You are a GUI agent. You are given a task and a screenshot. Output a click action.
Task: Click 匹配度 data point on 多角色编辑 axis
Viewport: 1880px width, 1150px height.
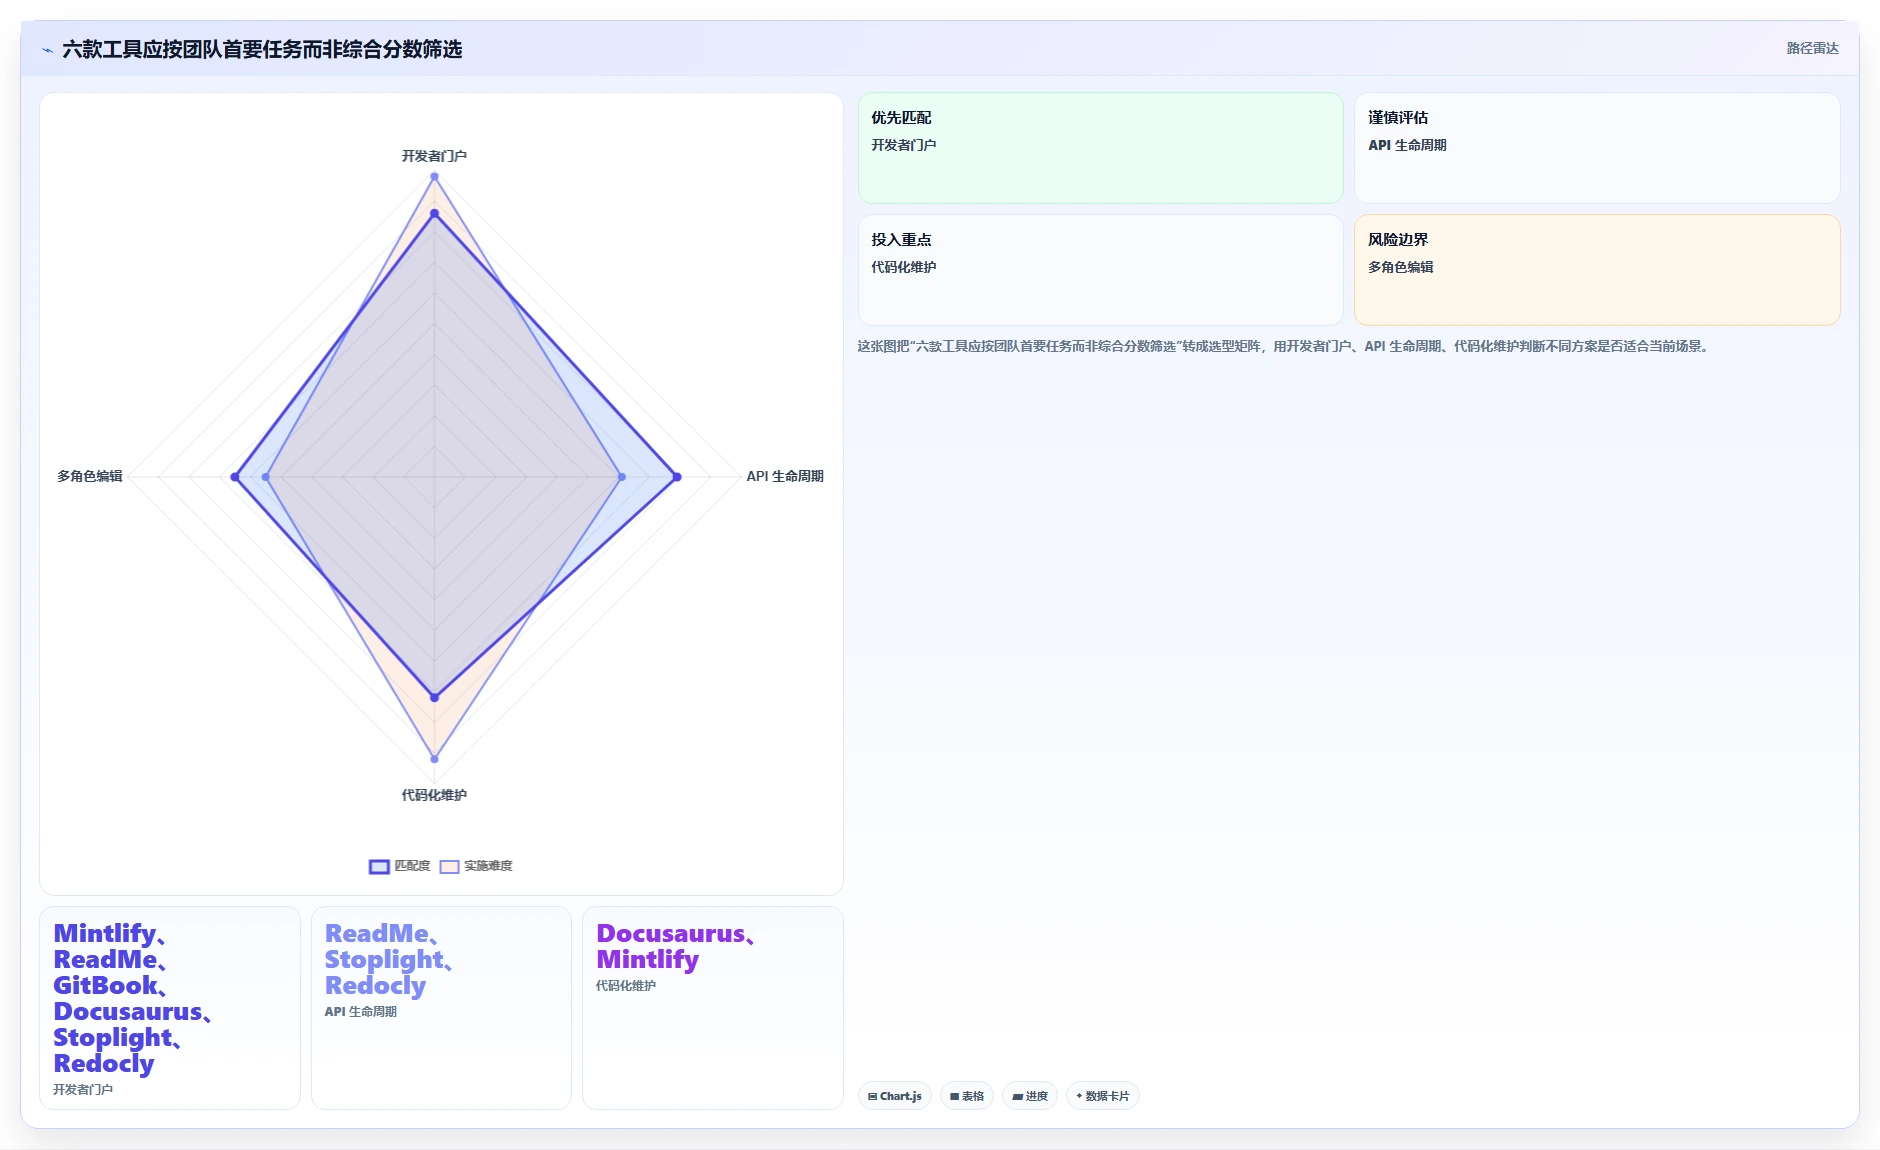pos(235,477)
